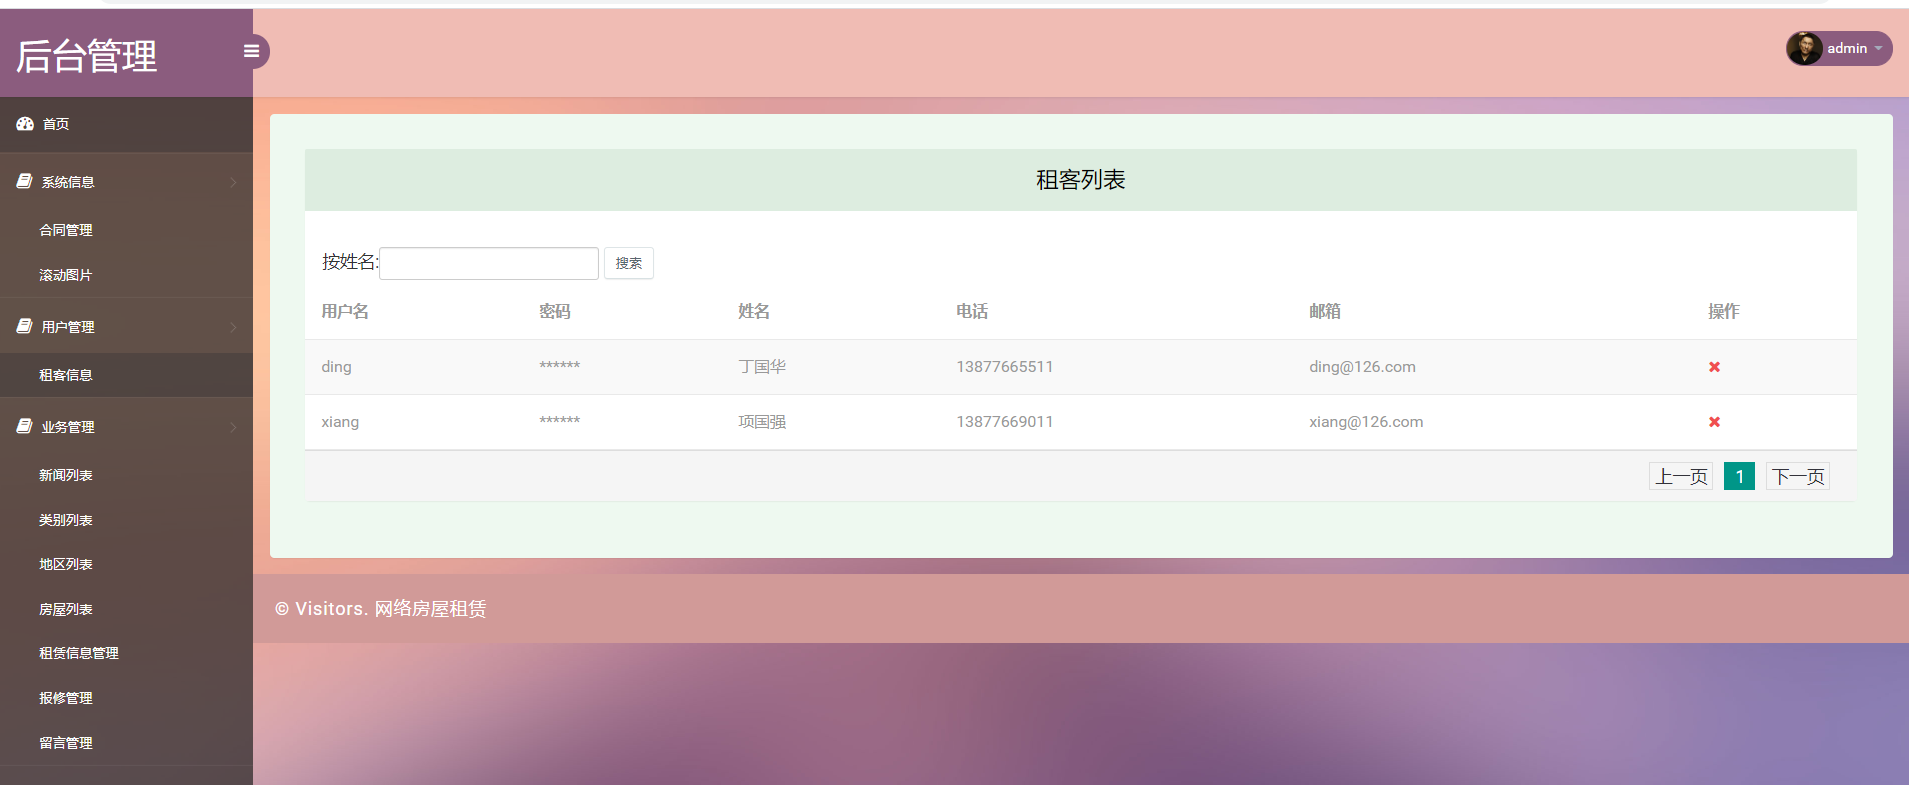Open 租客信息 in sidebar
Screen dimensions: 1909x785
66,375
